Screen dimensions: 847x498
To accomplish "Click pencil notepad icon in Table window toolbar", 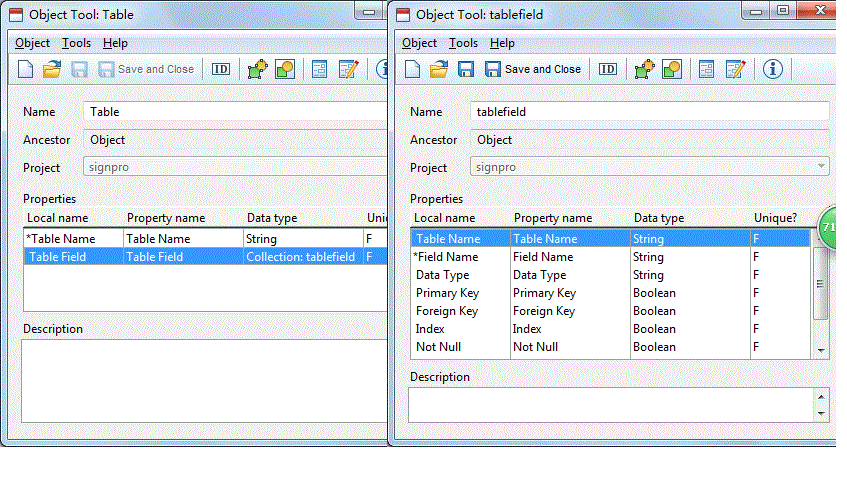I will point(348,69).
